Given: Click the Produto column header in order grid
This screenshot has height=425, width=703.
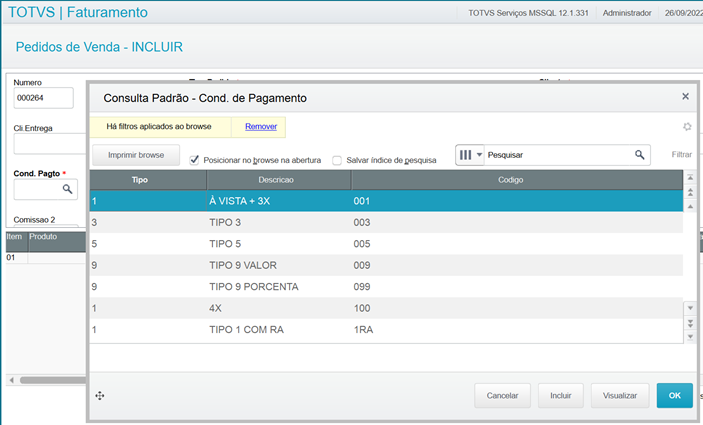Looking at the screenshot, I should [57, 242].
